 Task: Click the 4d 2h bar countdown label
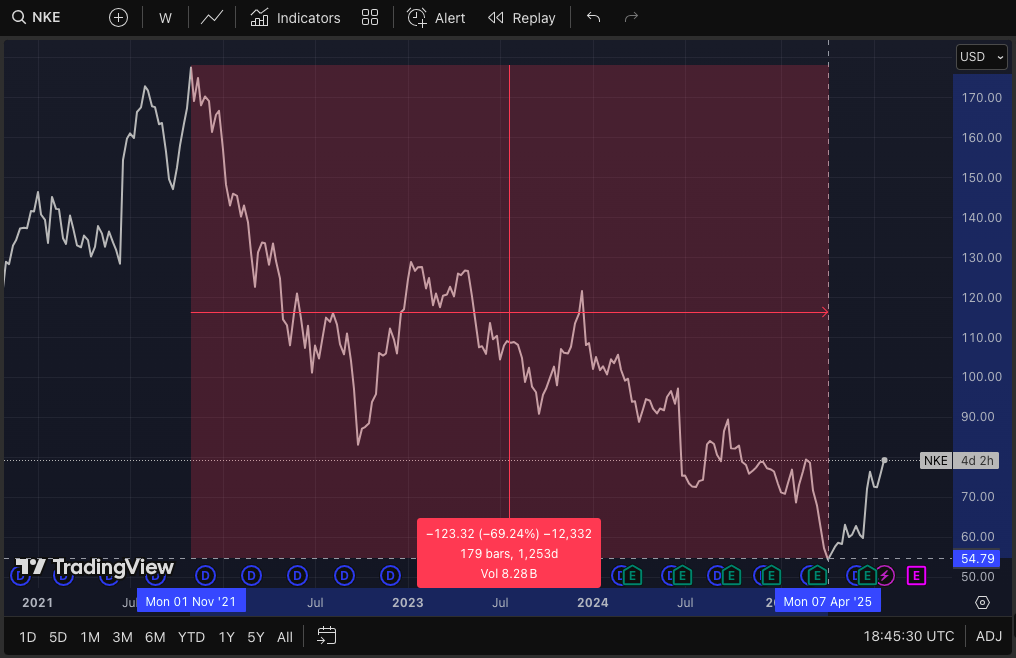click(976, 461)
